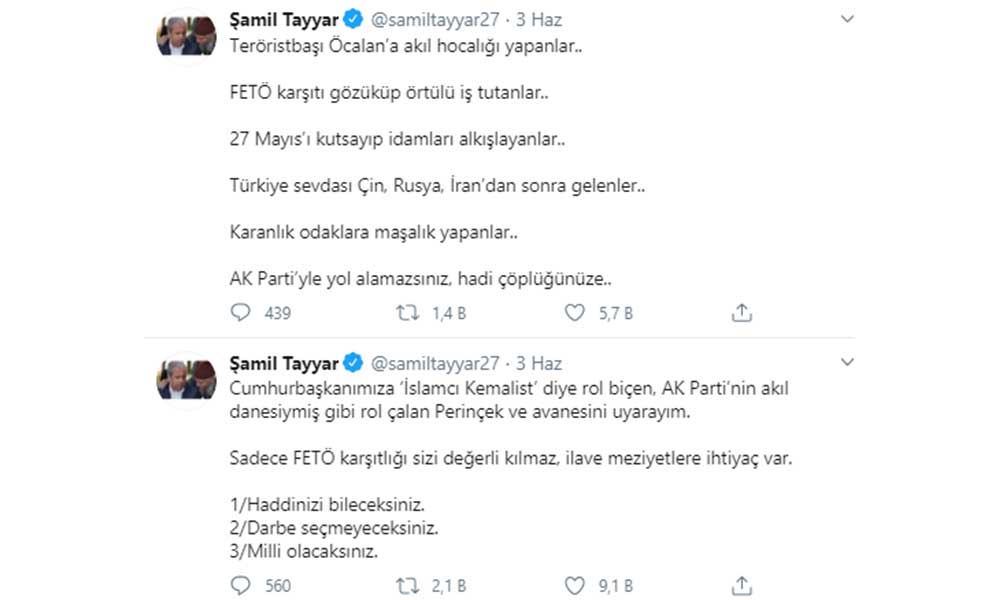Screen dimensions: 1000x600
Task: Click the verified badge on the first tweet
Action: click(x=354, y=20)
